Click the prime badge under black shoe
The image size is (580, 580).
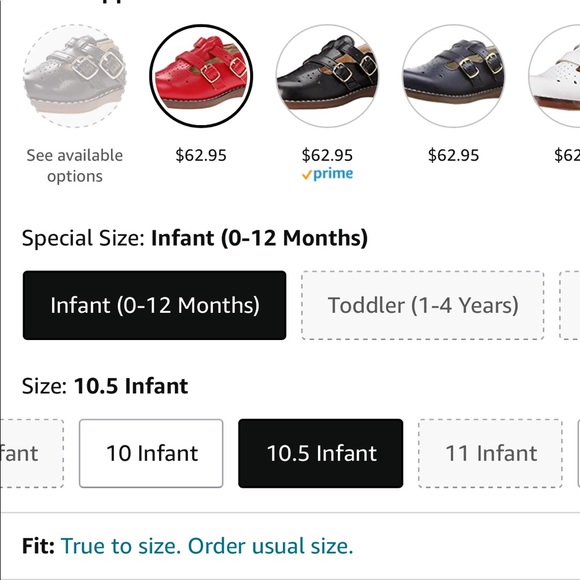tap(327, 174)
